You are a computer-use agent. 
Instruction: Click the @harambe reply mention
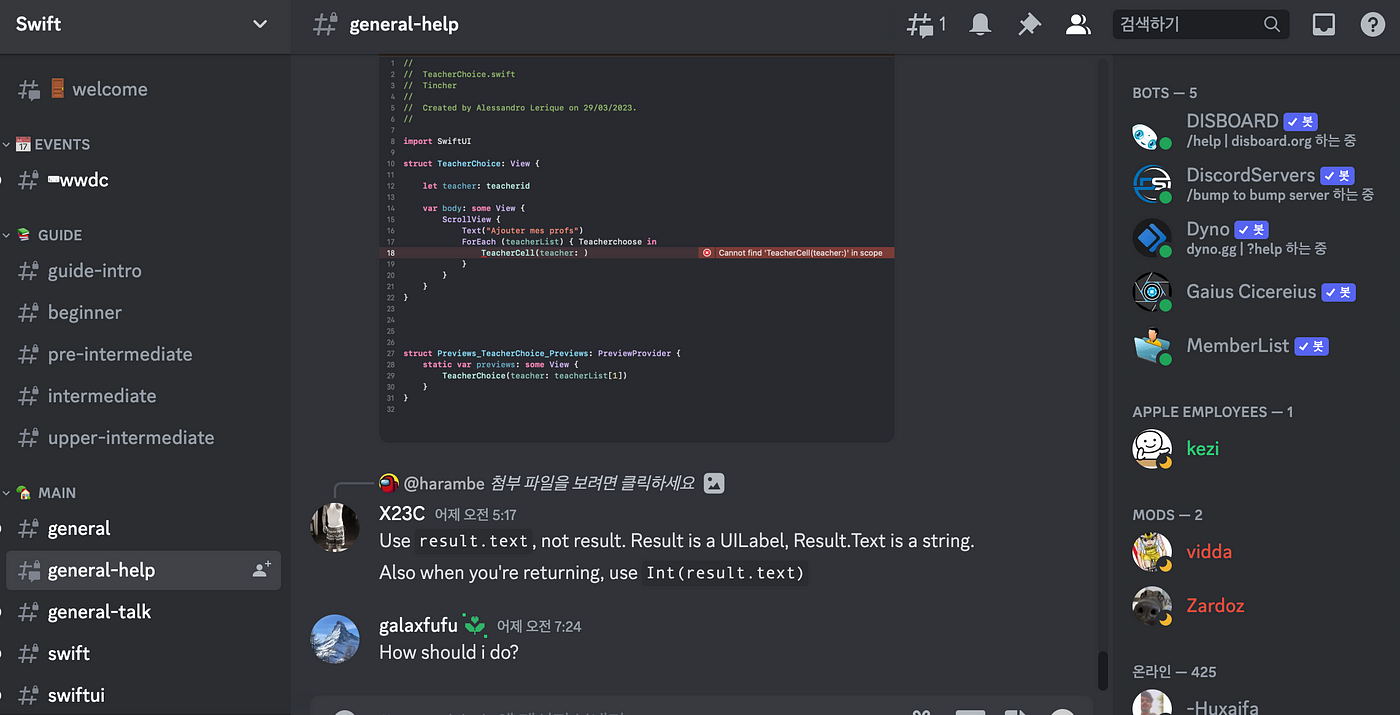(444, 483)
